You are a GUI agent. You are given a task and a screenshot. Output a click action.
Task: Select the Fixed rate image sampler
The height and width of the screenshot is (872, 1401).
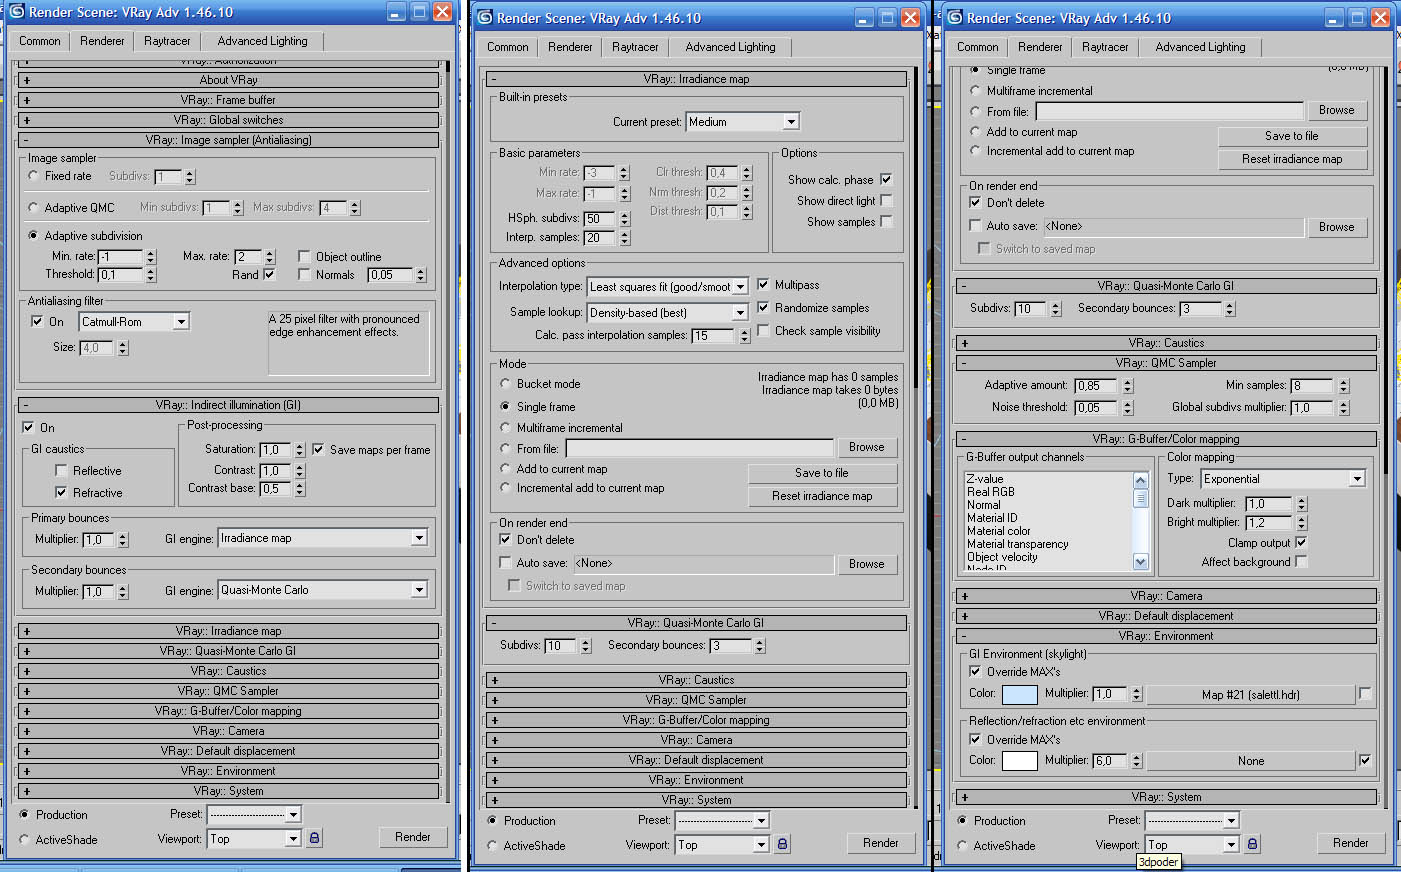[34, 176]
